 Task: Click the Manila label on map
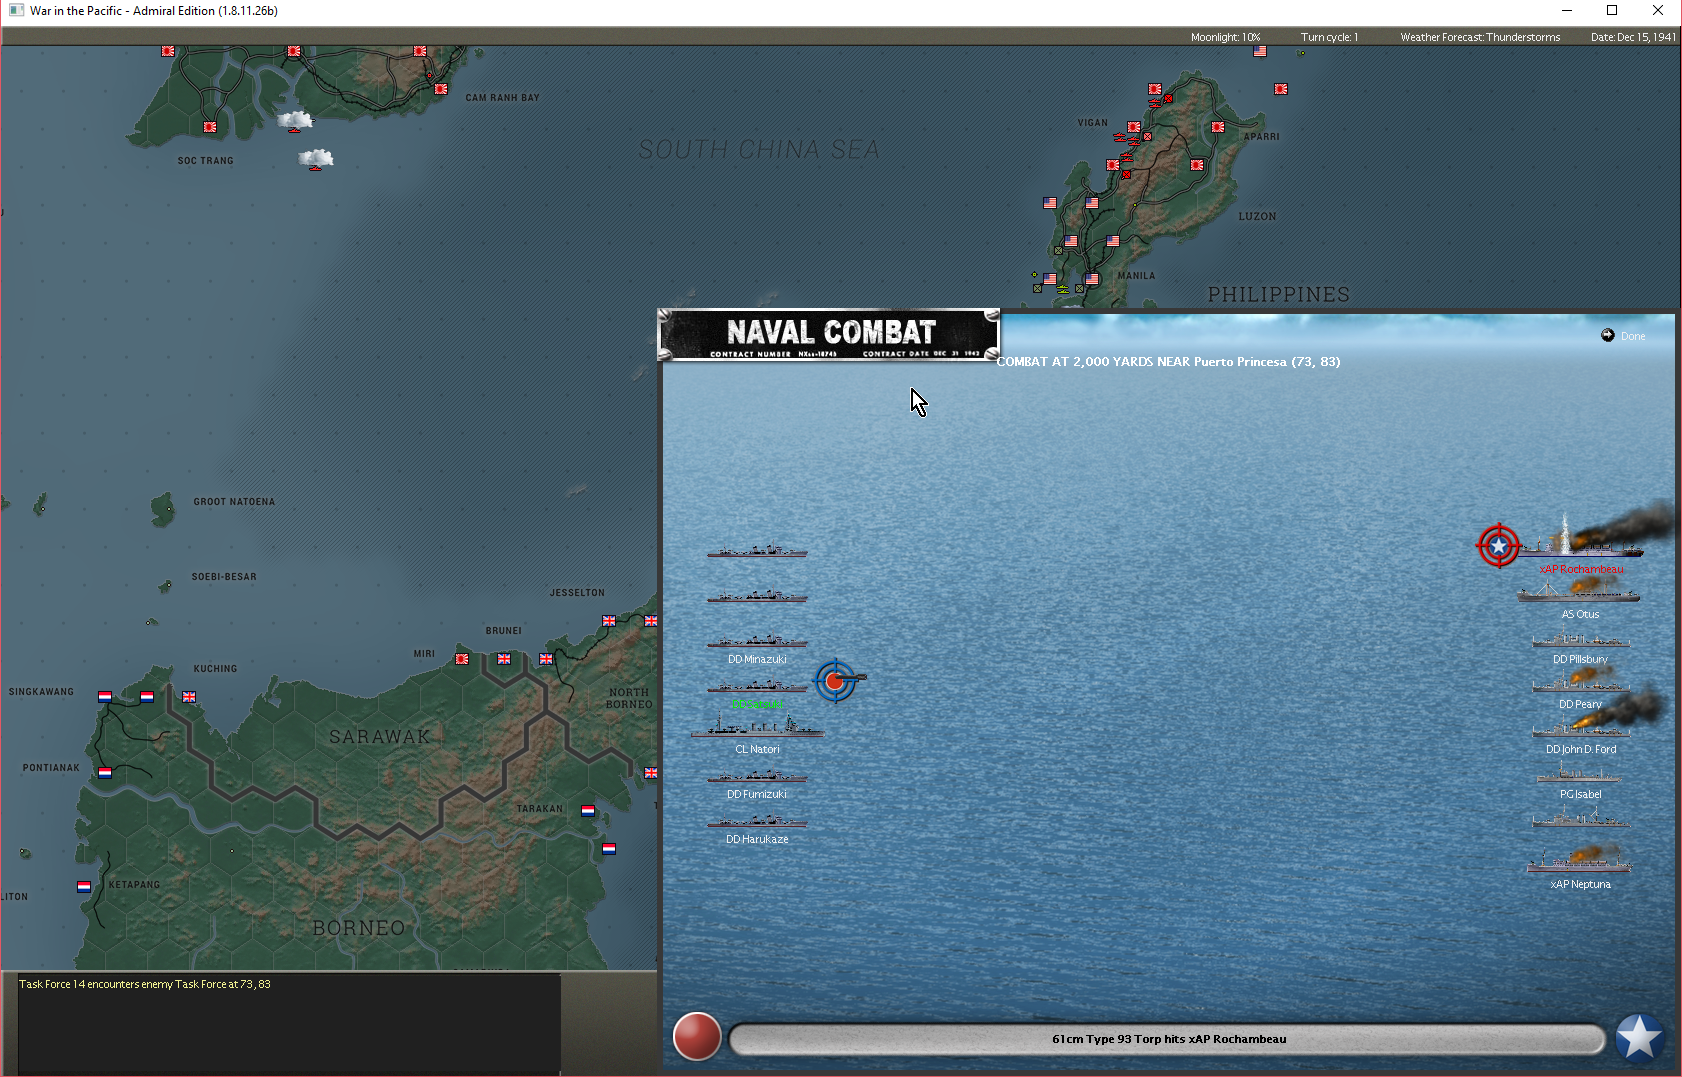point(1136,276)
